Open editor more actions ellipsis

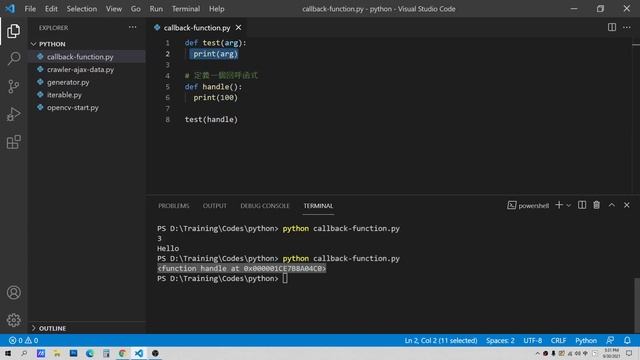[627, 27]
